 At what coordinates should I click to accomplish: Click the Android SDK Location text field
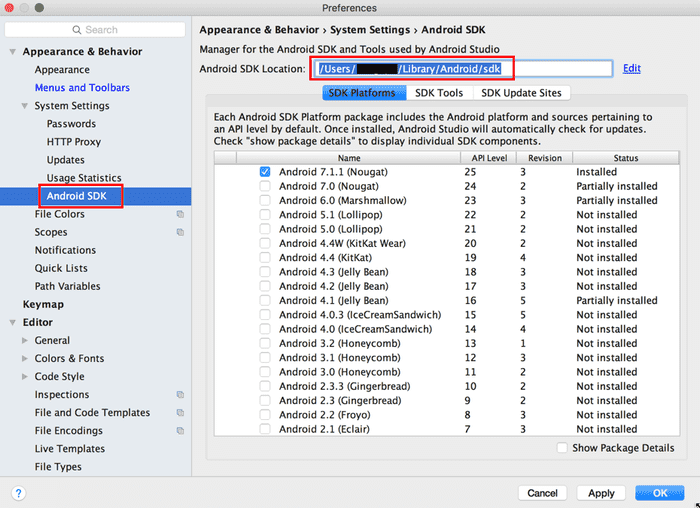461,68
